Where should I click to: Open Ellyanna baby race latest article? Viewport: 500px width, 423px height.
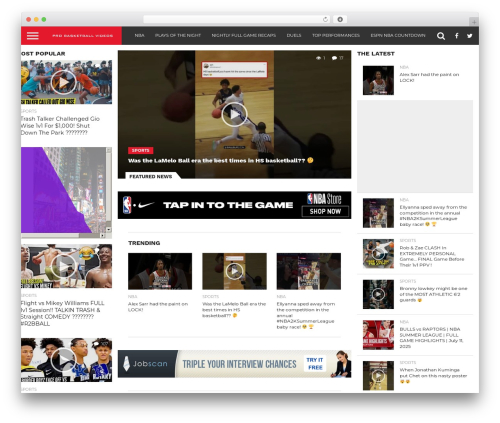433,216
